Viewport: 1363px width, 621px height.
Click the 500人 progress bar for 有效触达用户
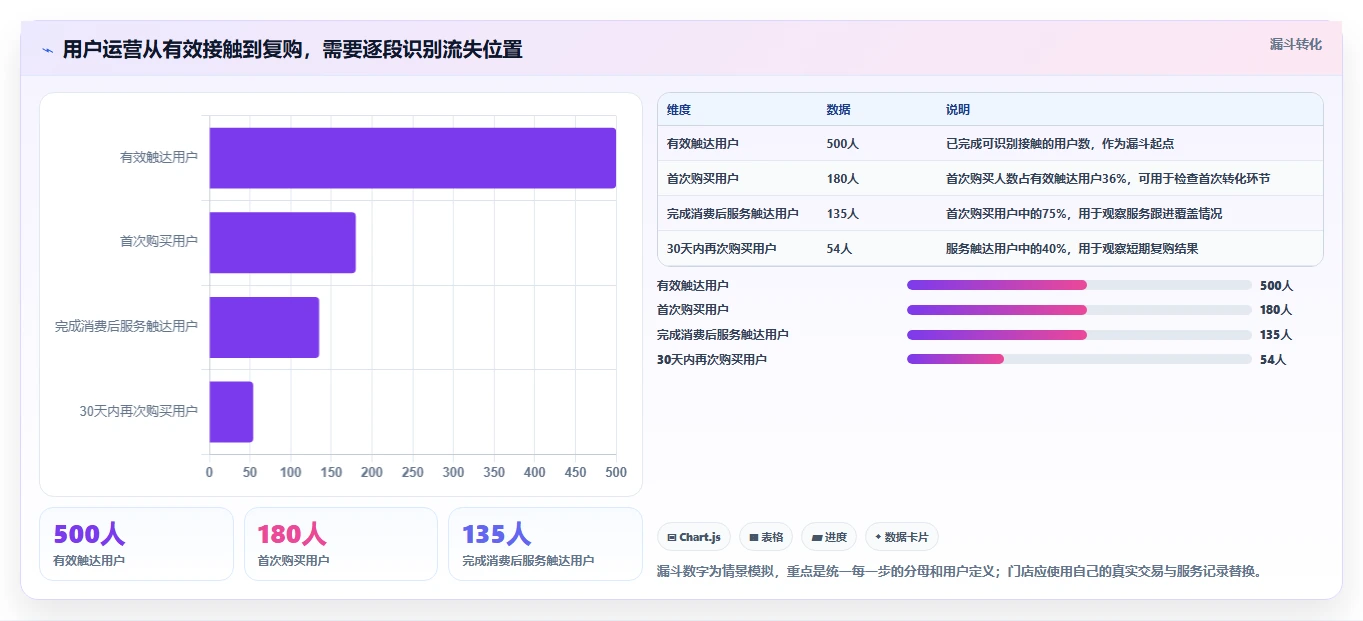tap(1079, 285)
